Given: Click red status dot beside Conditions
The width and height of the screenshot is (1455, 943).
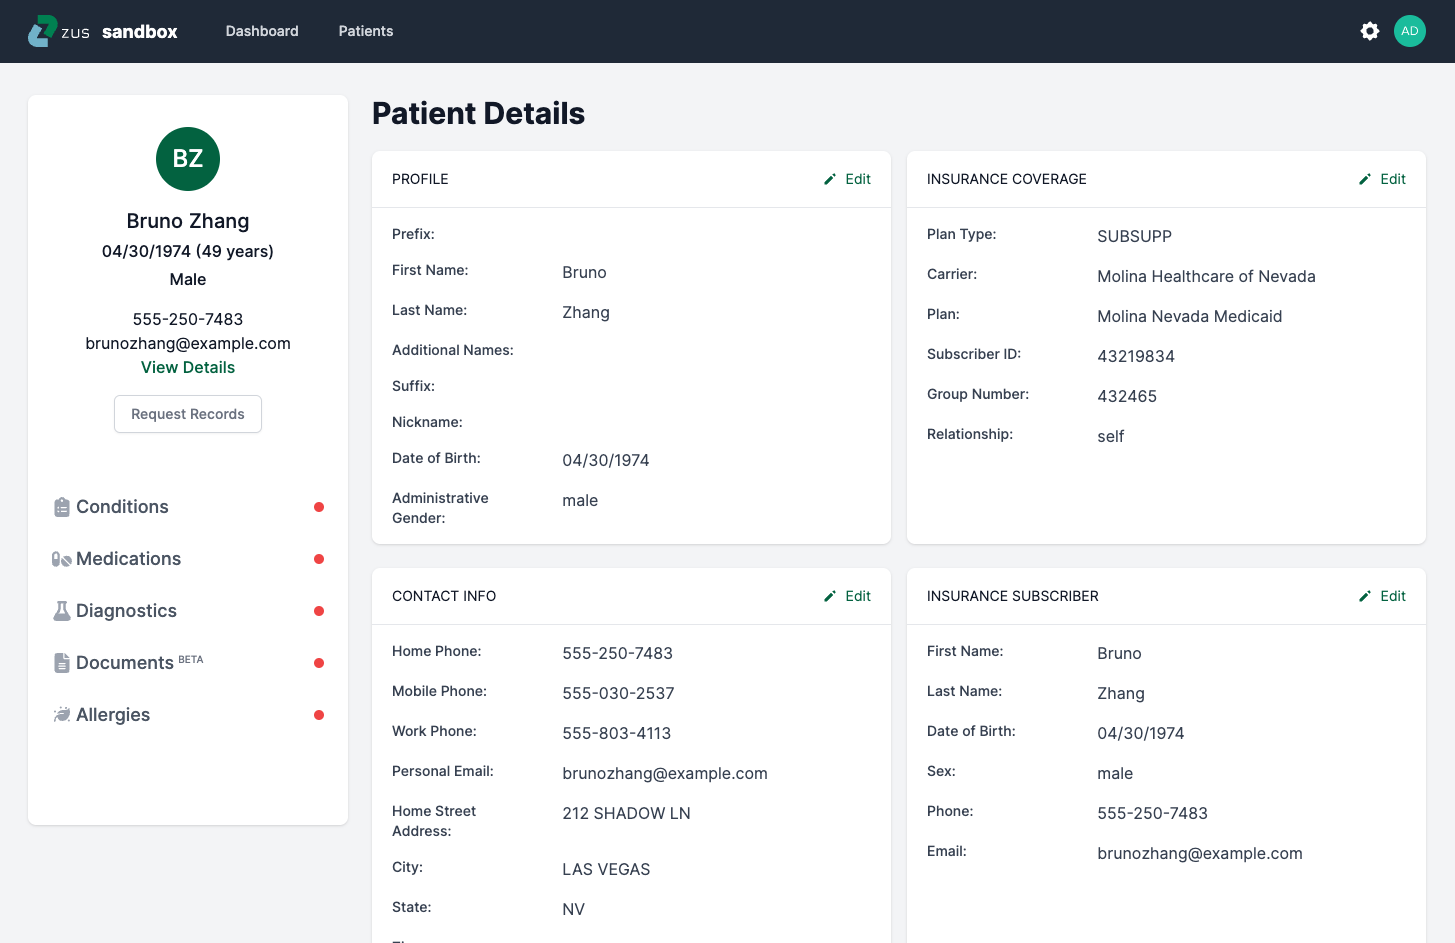Looking at the screenshot, I should 319,507.
